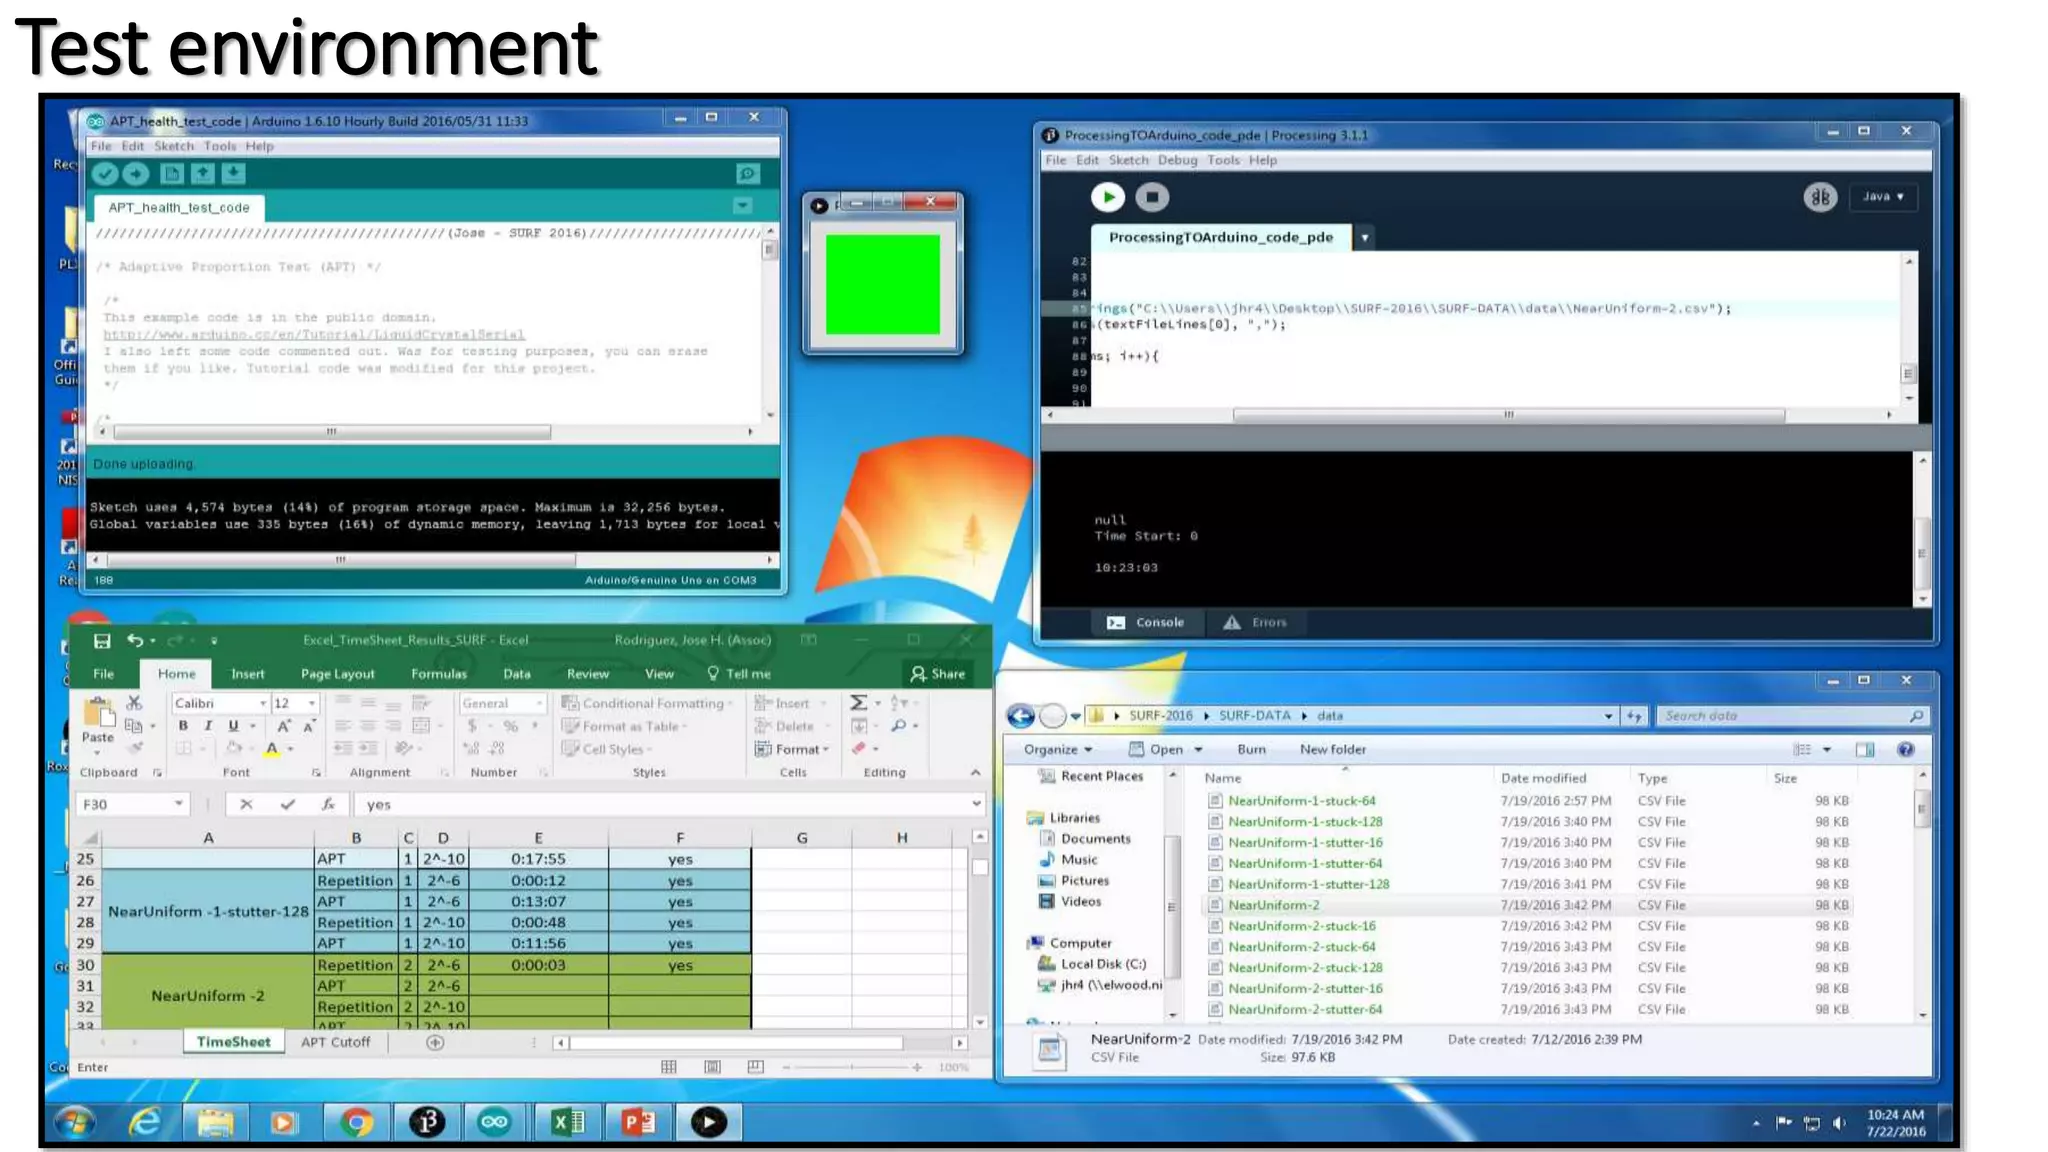Toggle the Processing debugger icon
Image resolution: width=2048 pixels, height=1152 pixels.
click(1820, 197)
